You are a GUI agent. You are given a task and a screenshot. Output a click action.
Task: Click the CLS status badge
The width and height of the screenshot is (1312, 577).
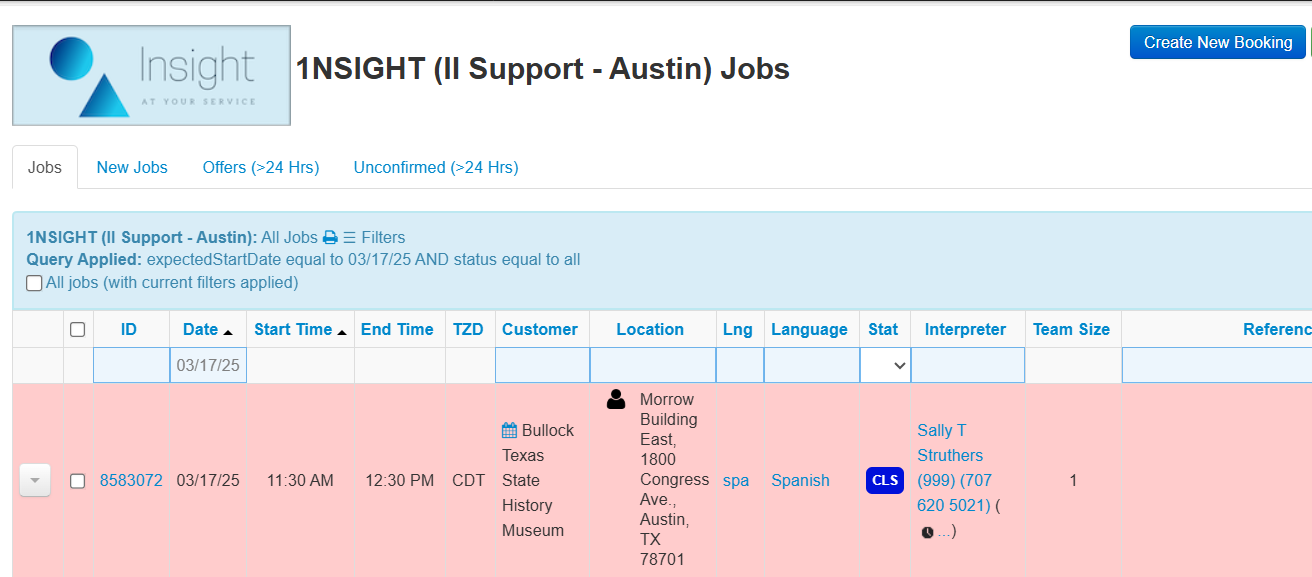point(885,480)
